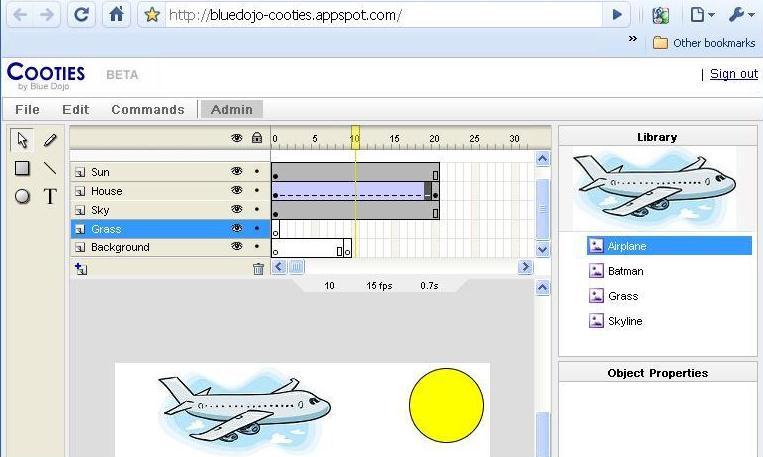Select the Text tool
This screenshot has width=763, height=457.
pyautogui.click(x=50, y=196)
